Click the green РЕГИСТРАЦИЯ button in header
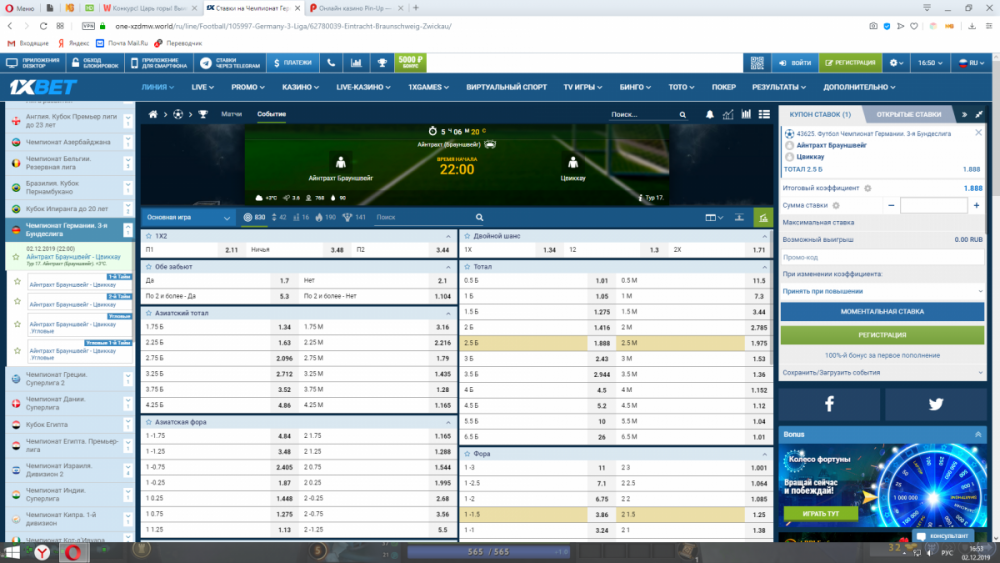Screen dimensions: 1000x563 click(x=849, y=63)
